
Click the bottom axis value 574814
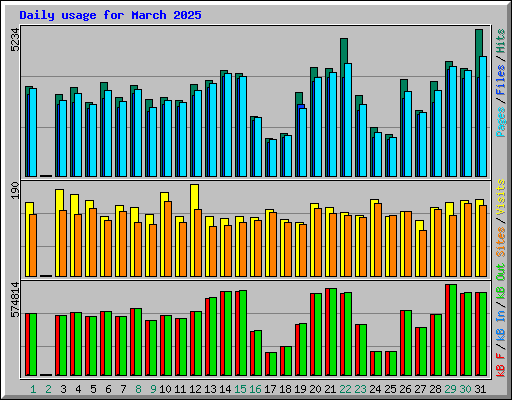pyautogui.click(x=15, y=300)
